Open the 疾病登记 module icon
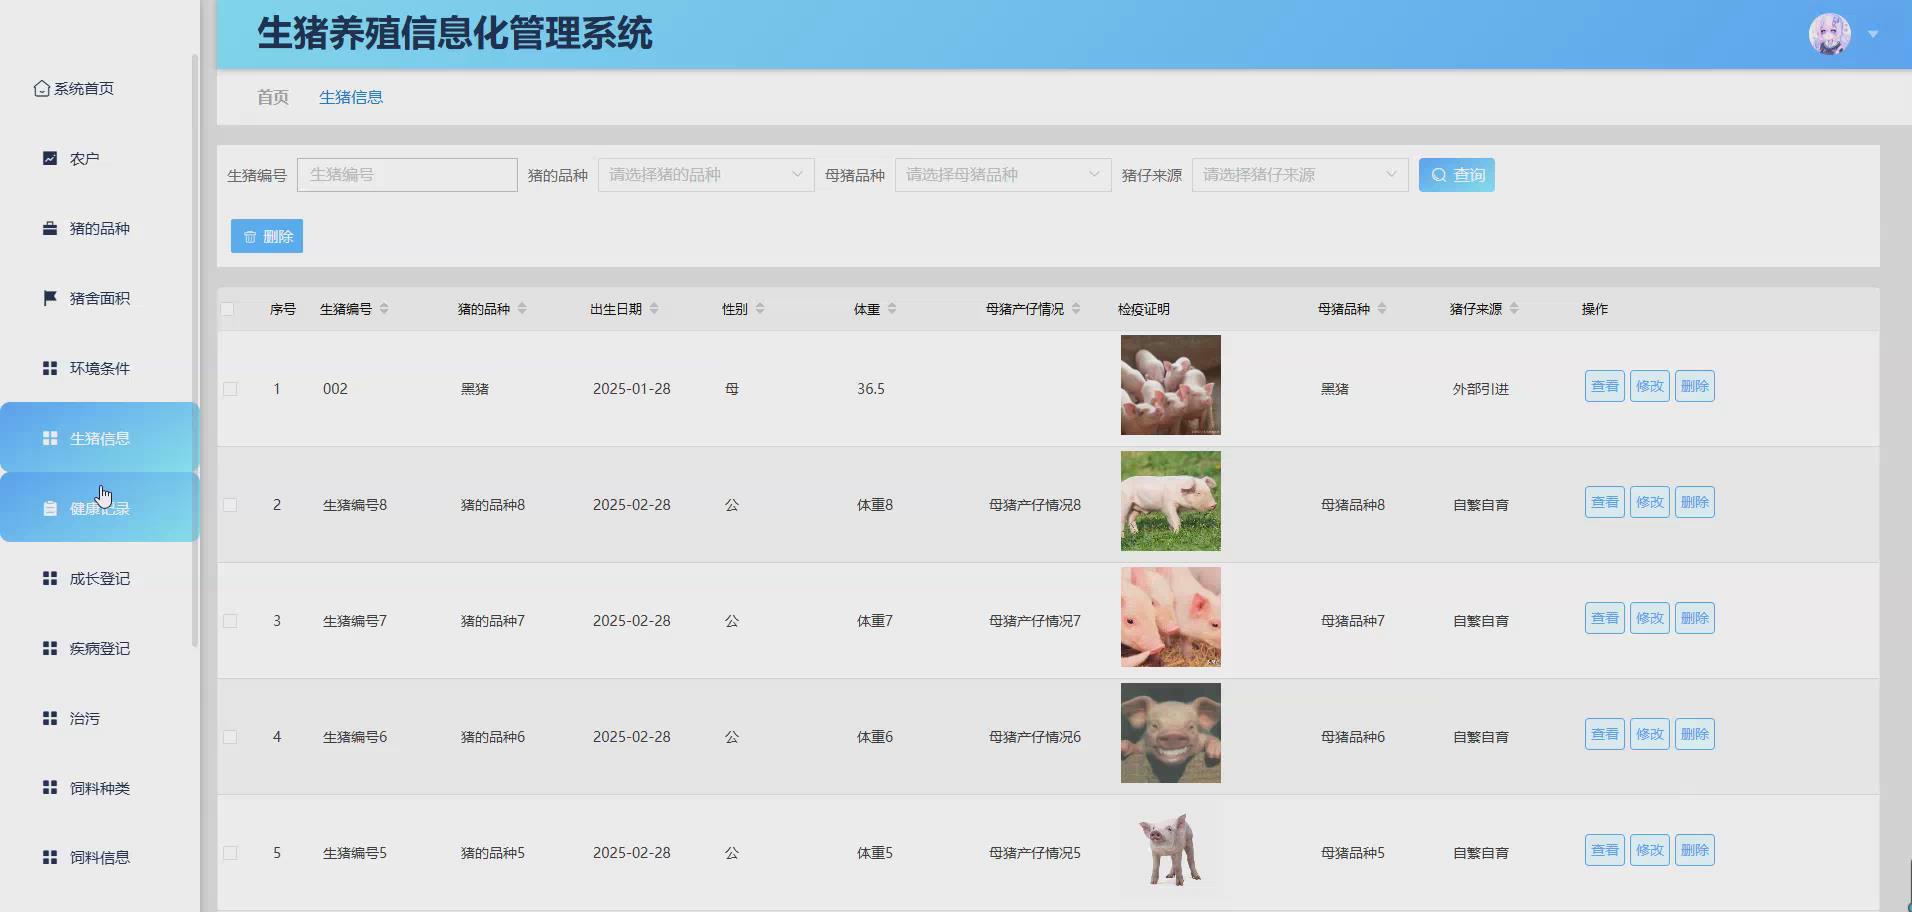The width and height of the screenshot is (1912, 912). point(49,647)
